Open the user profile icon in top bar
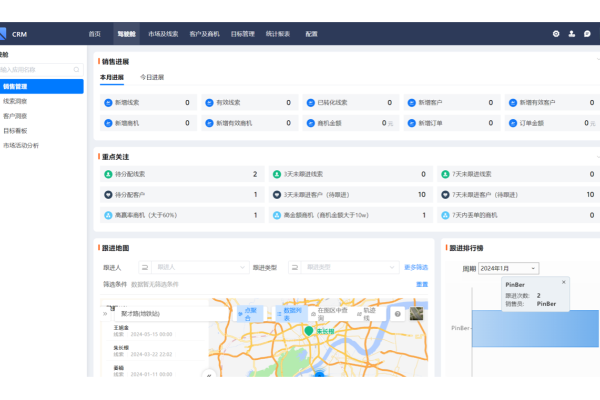600x400 pixels. coord(572,34)
